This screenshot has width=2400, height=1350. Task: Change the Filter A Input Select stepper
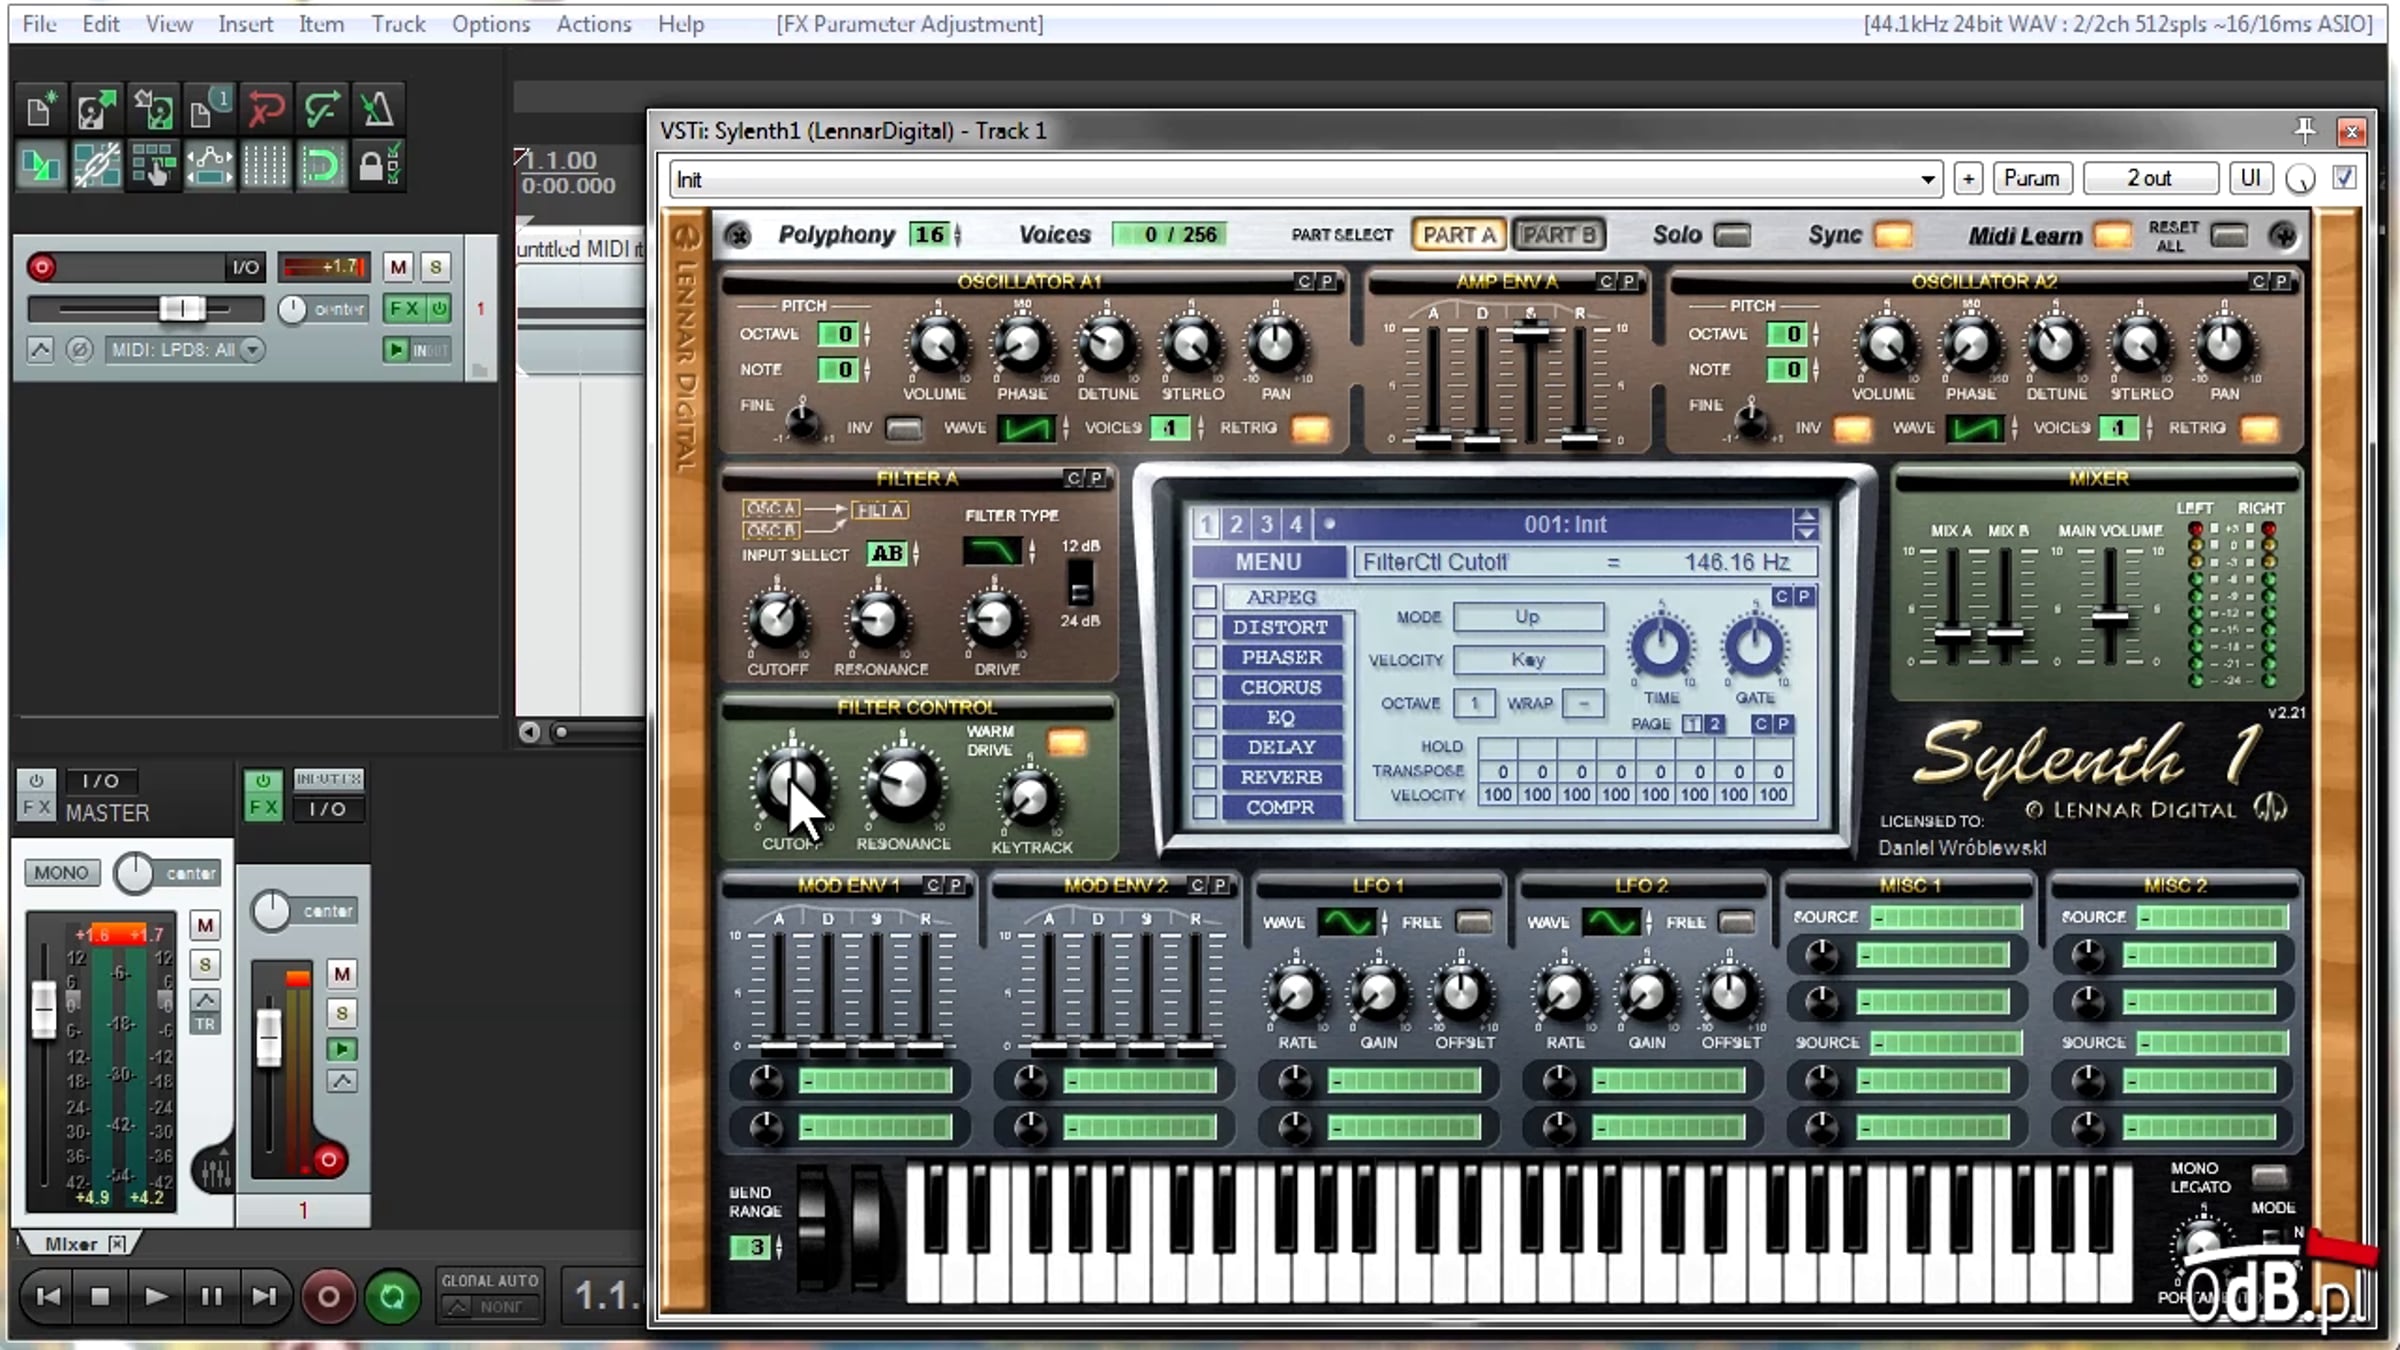click(x=916, y=553)
